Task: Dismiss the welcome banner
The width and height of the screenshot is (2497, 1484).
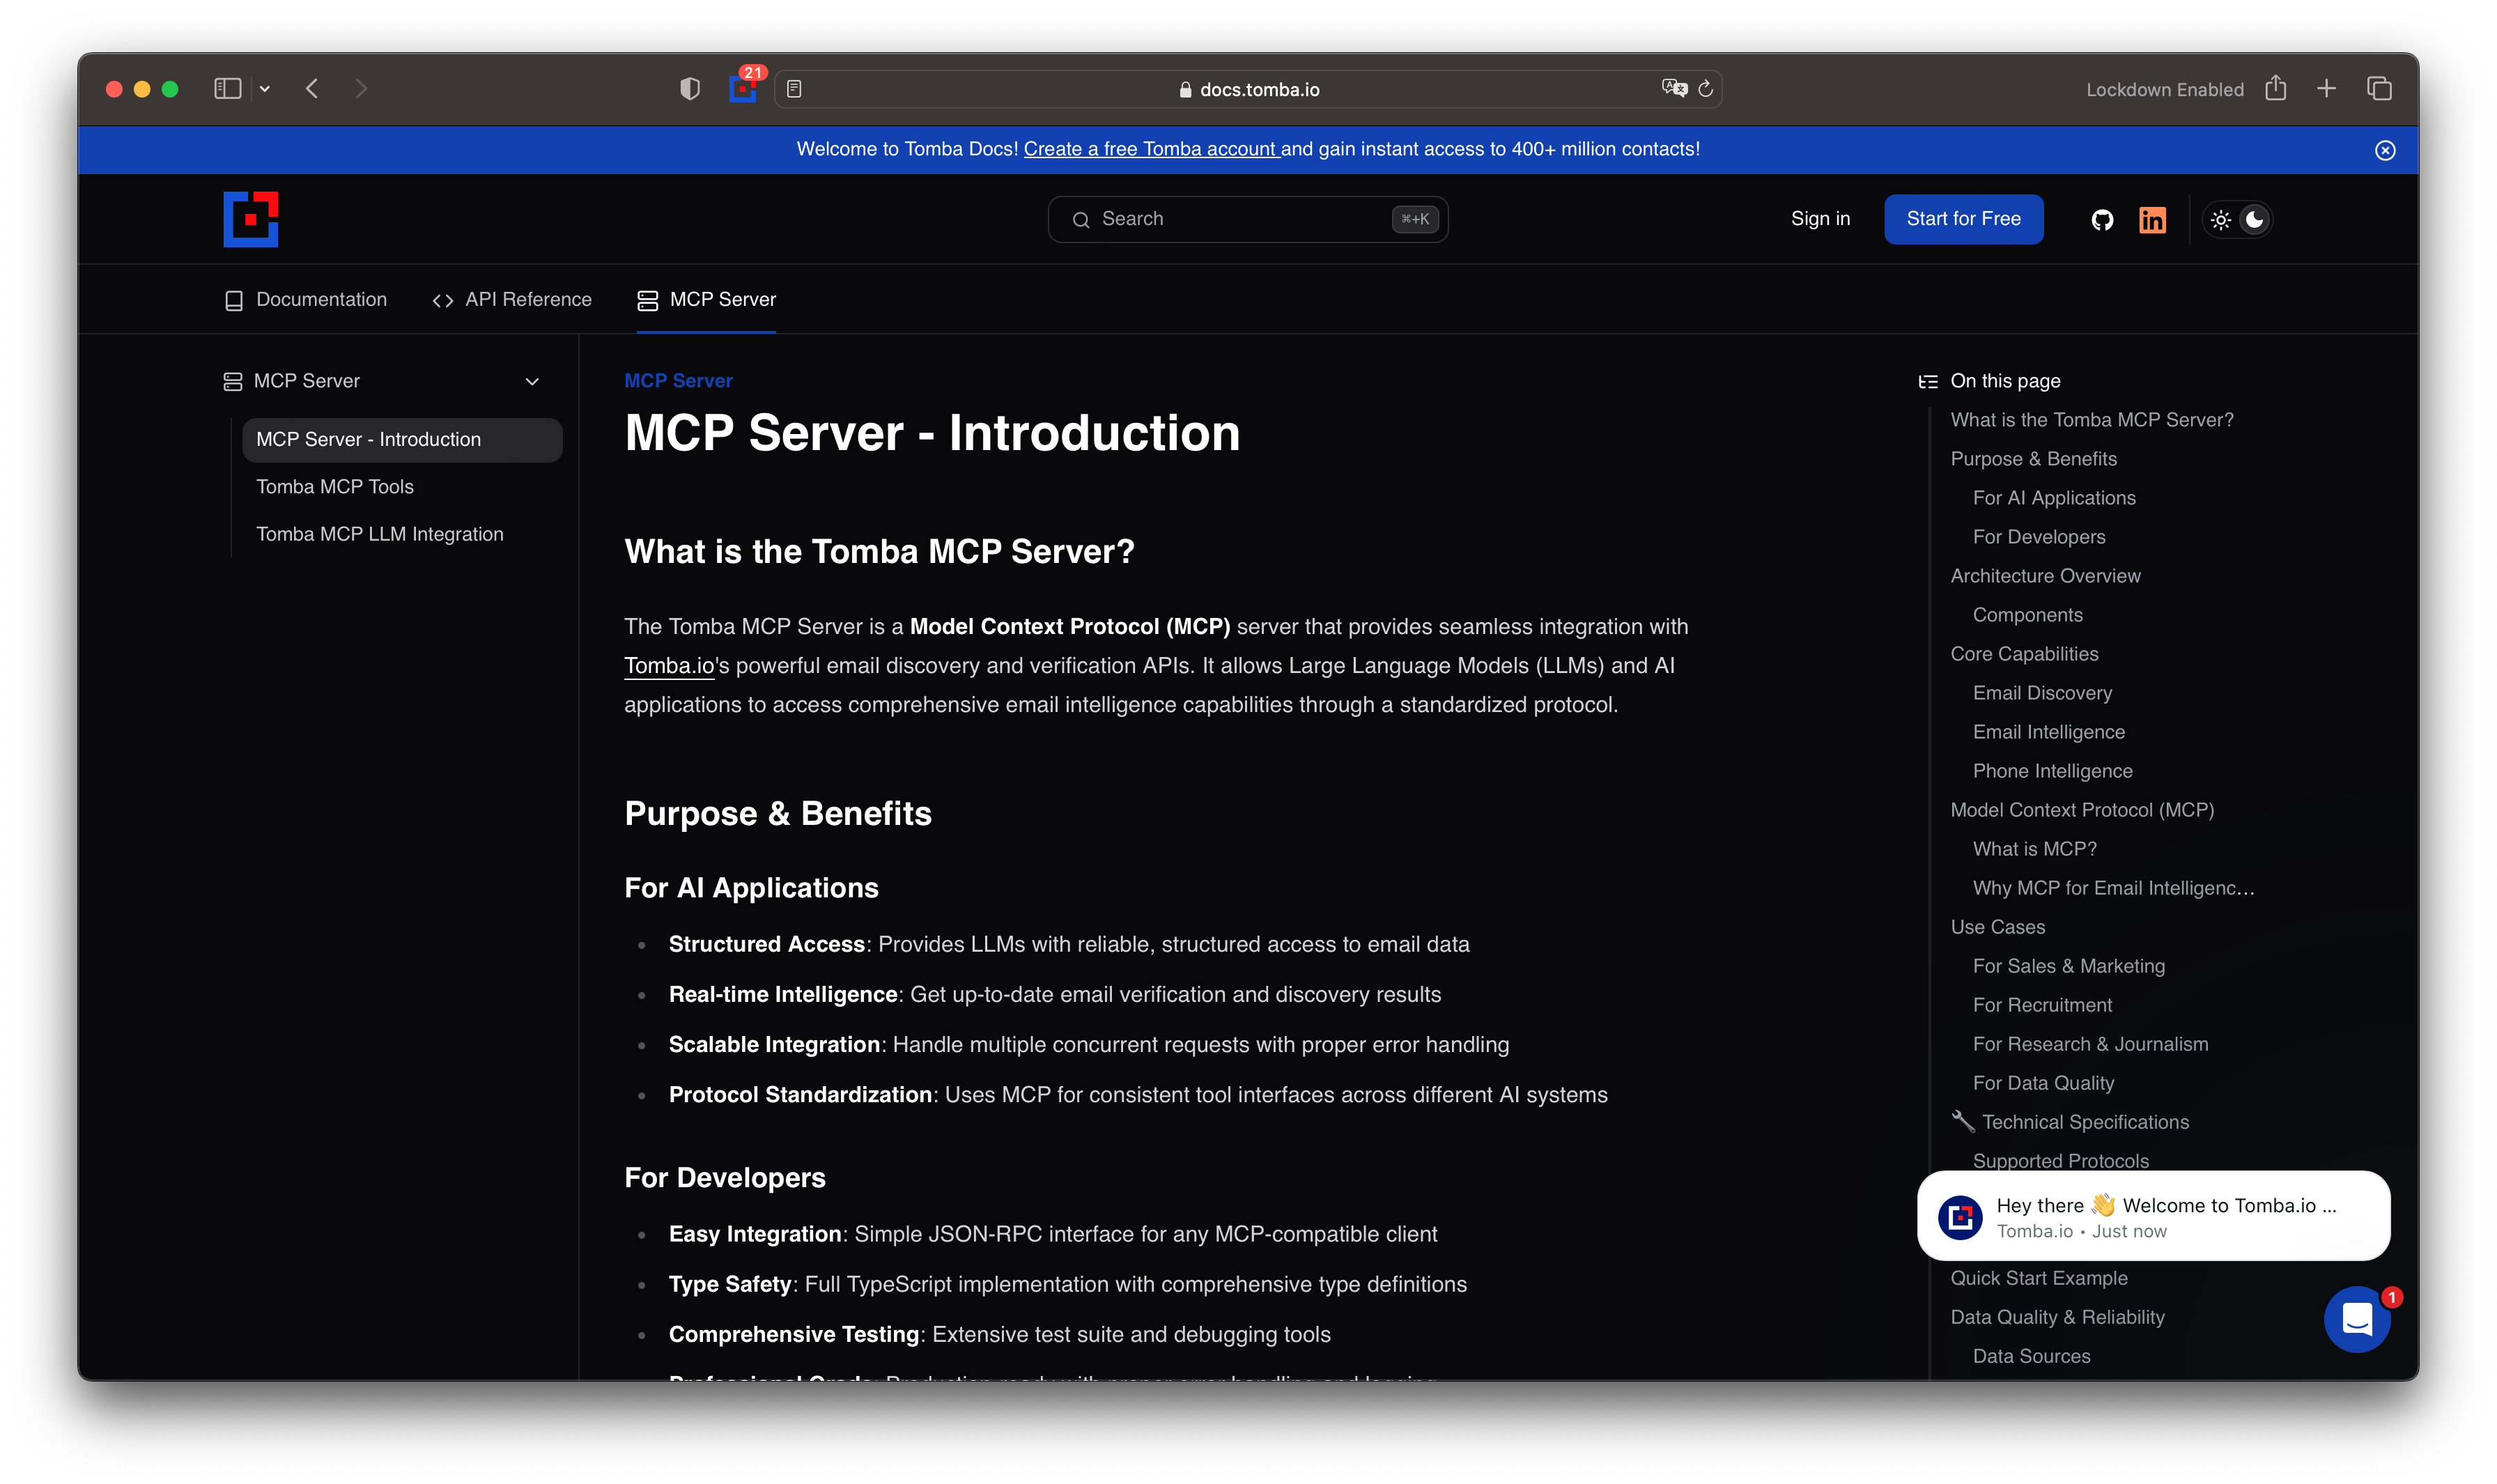Action: [x=2385, y=150]
